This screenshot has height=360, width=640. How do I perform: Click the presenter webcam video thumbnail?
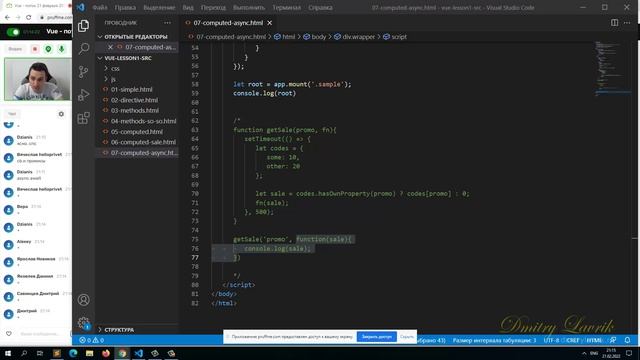37,79
